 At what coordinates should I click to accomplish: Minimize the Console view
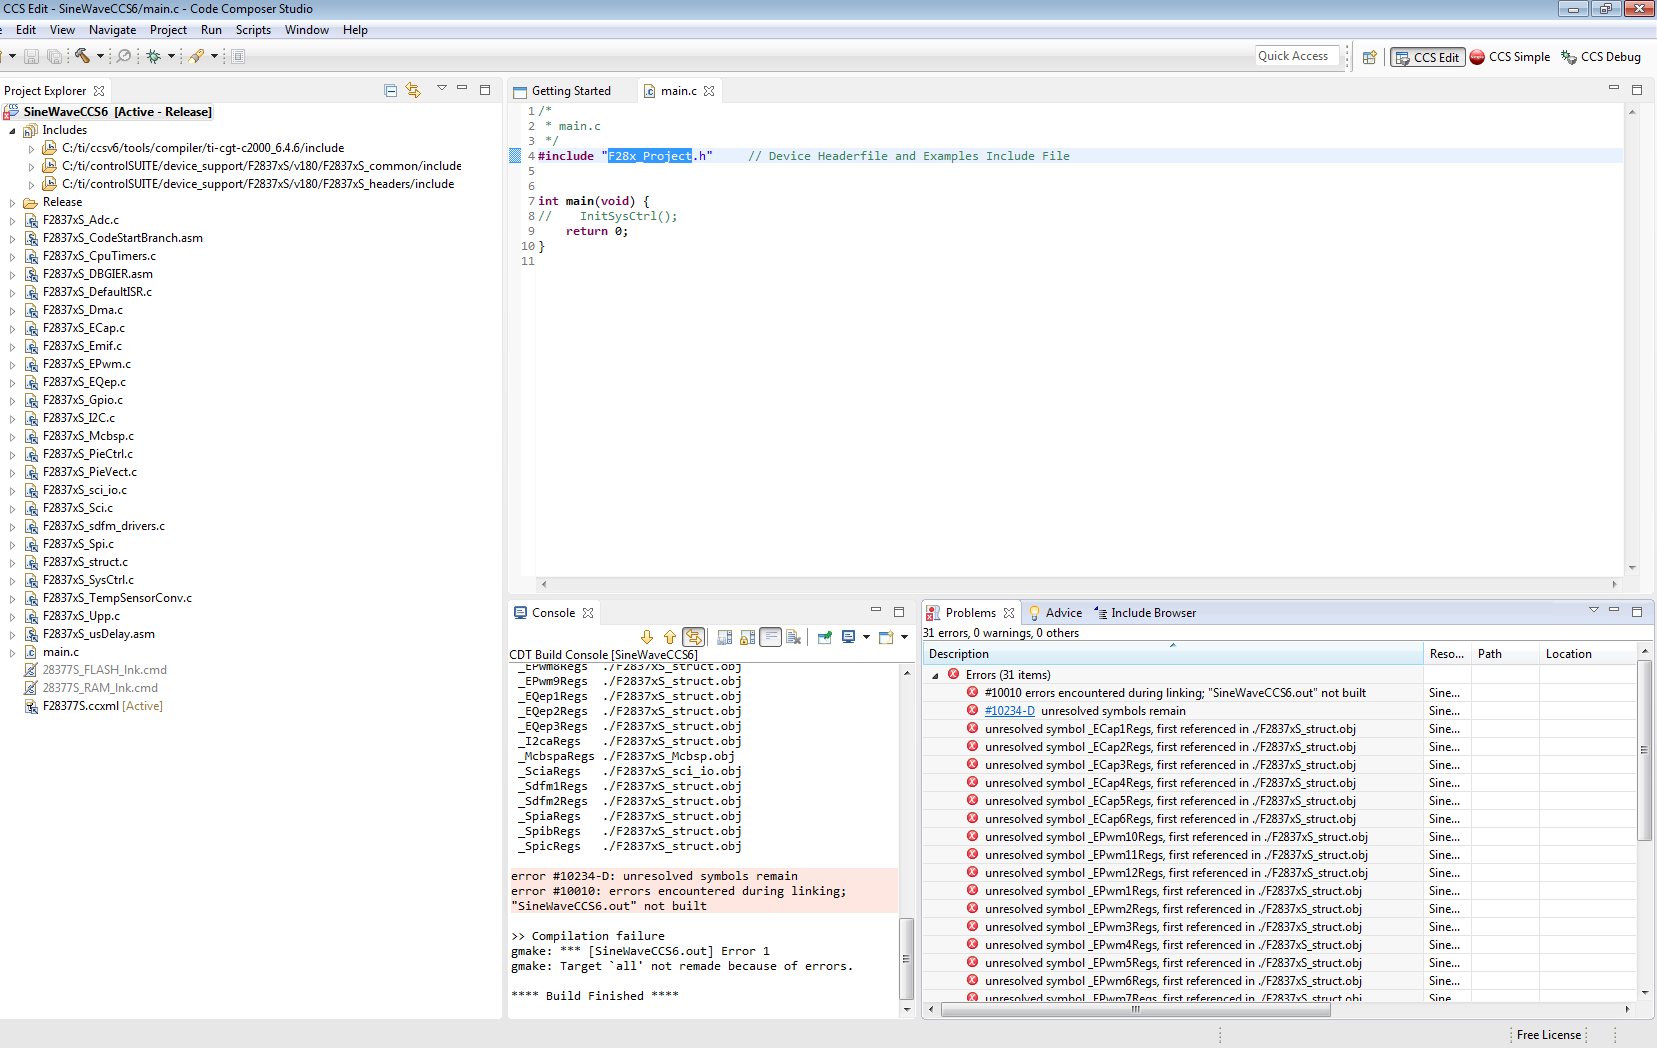coord(876,610)
